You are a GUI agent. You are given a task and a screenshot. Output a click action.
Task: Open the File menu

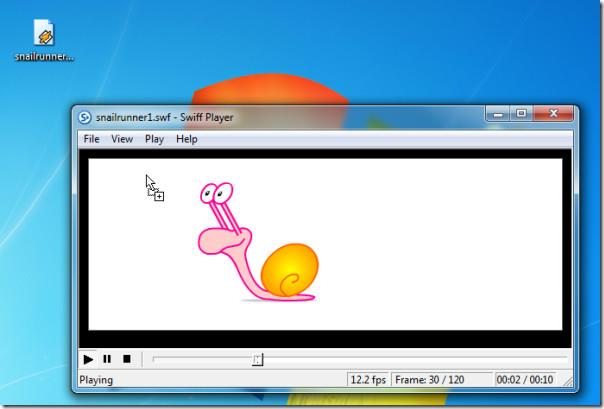(91, 139)
